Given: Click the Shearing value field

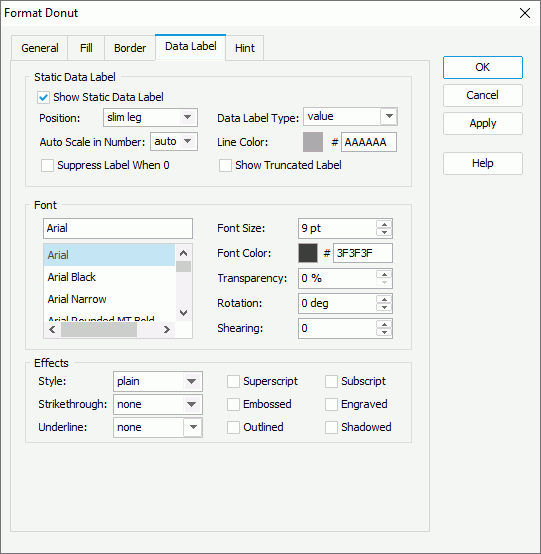Looking at the screenshot, I should click(x=337, y=328).
